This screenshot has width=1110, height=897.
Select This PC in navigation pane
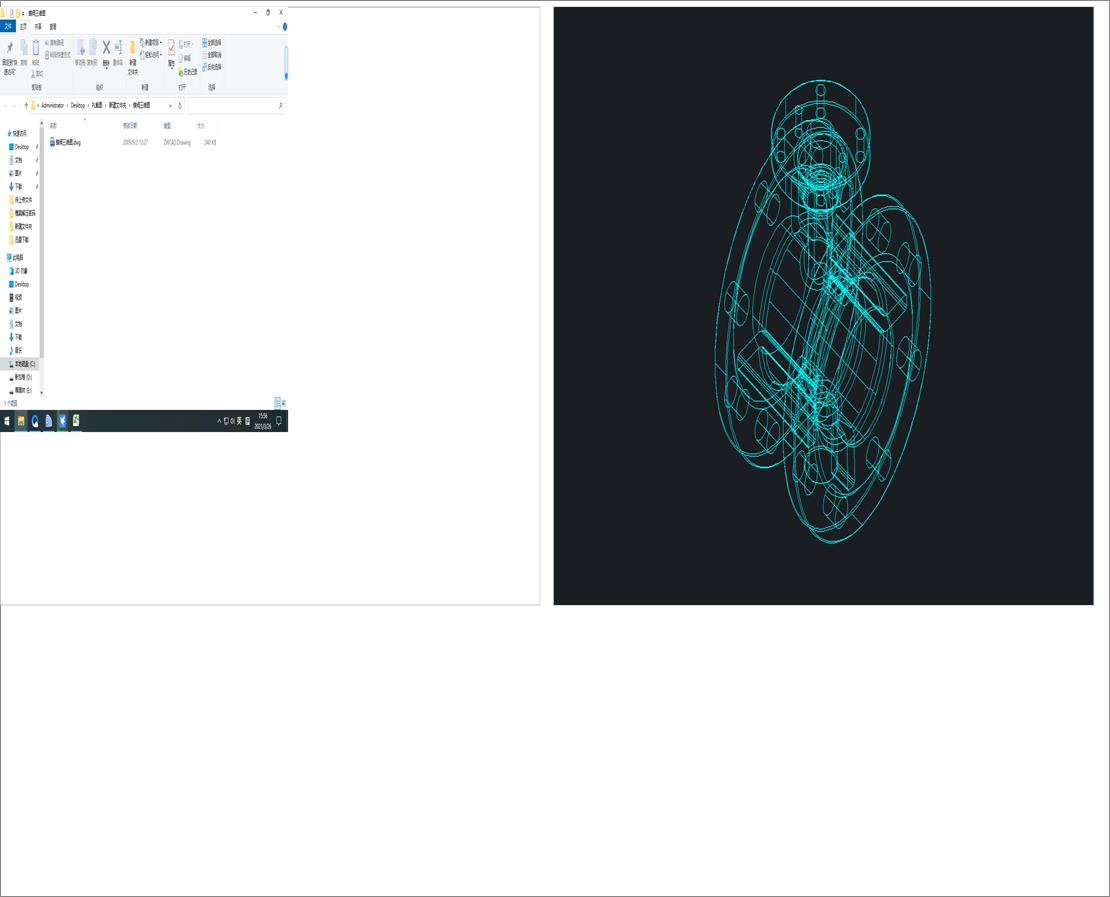[16, 258]
